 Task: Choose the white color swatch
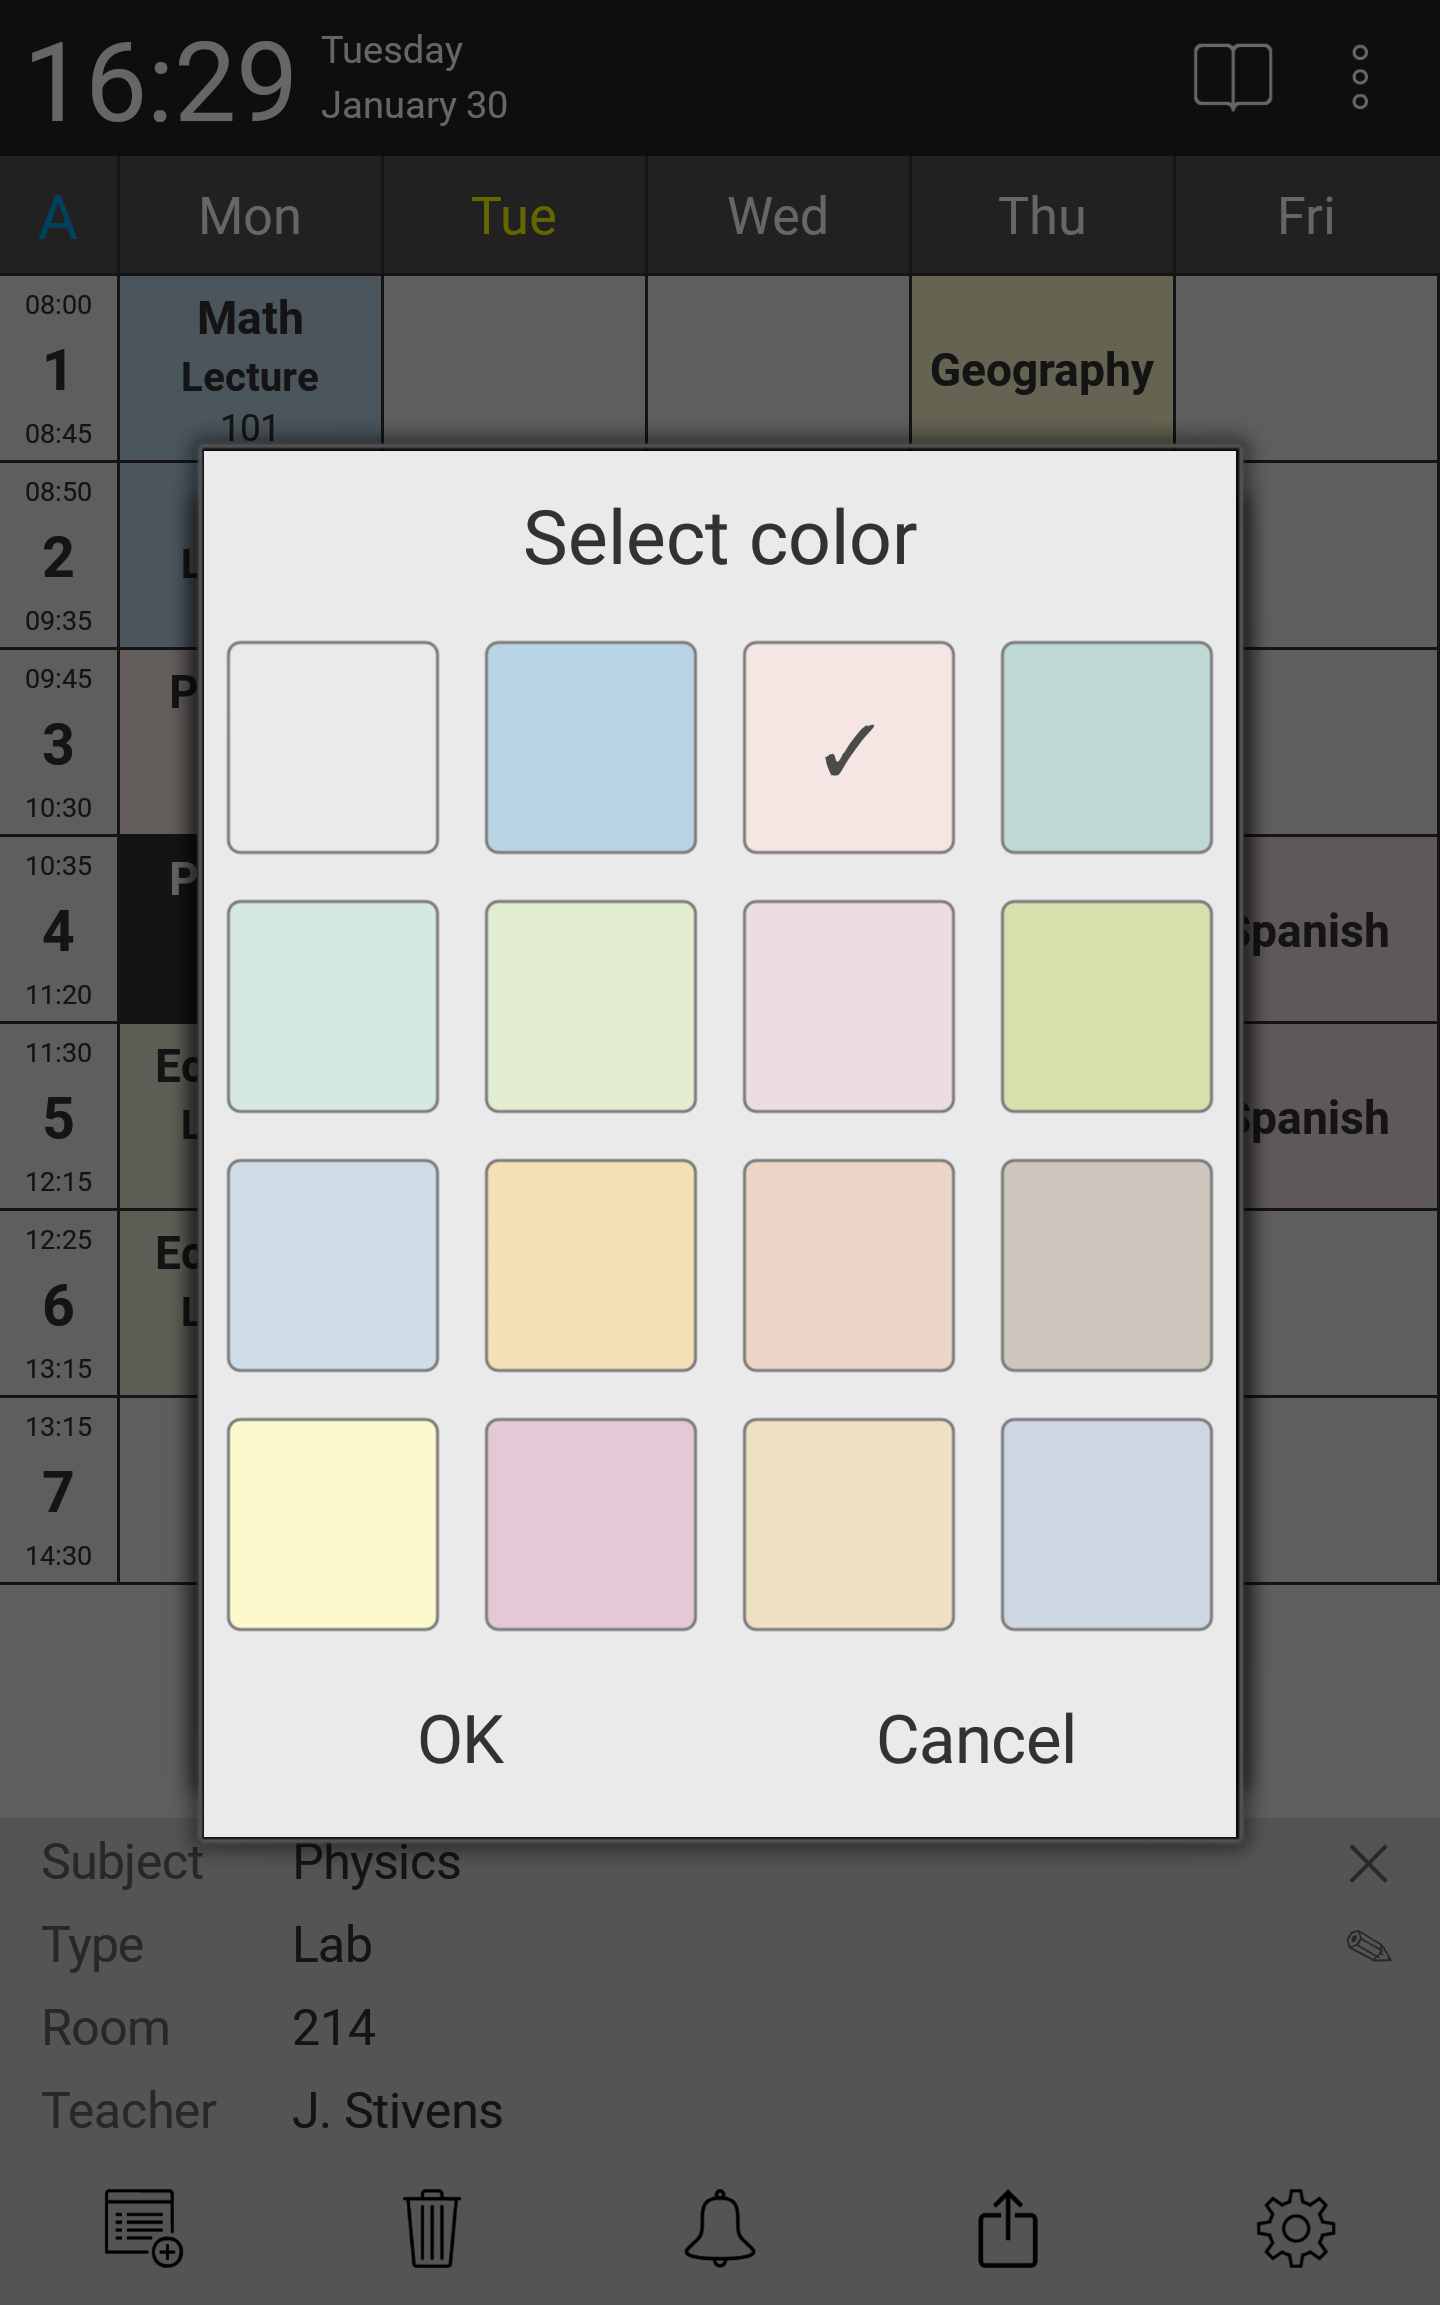point(333,748)
